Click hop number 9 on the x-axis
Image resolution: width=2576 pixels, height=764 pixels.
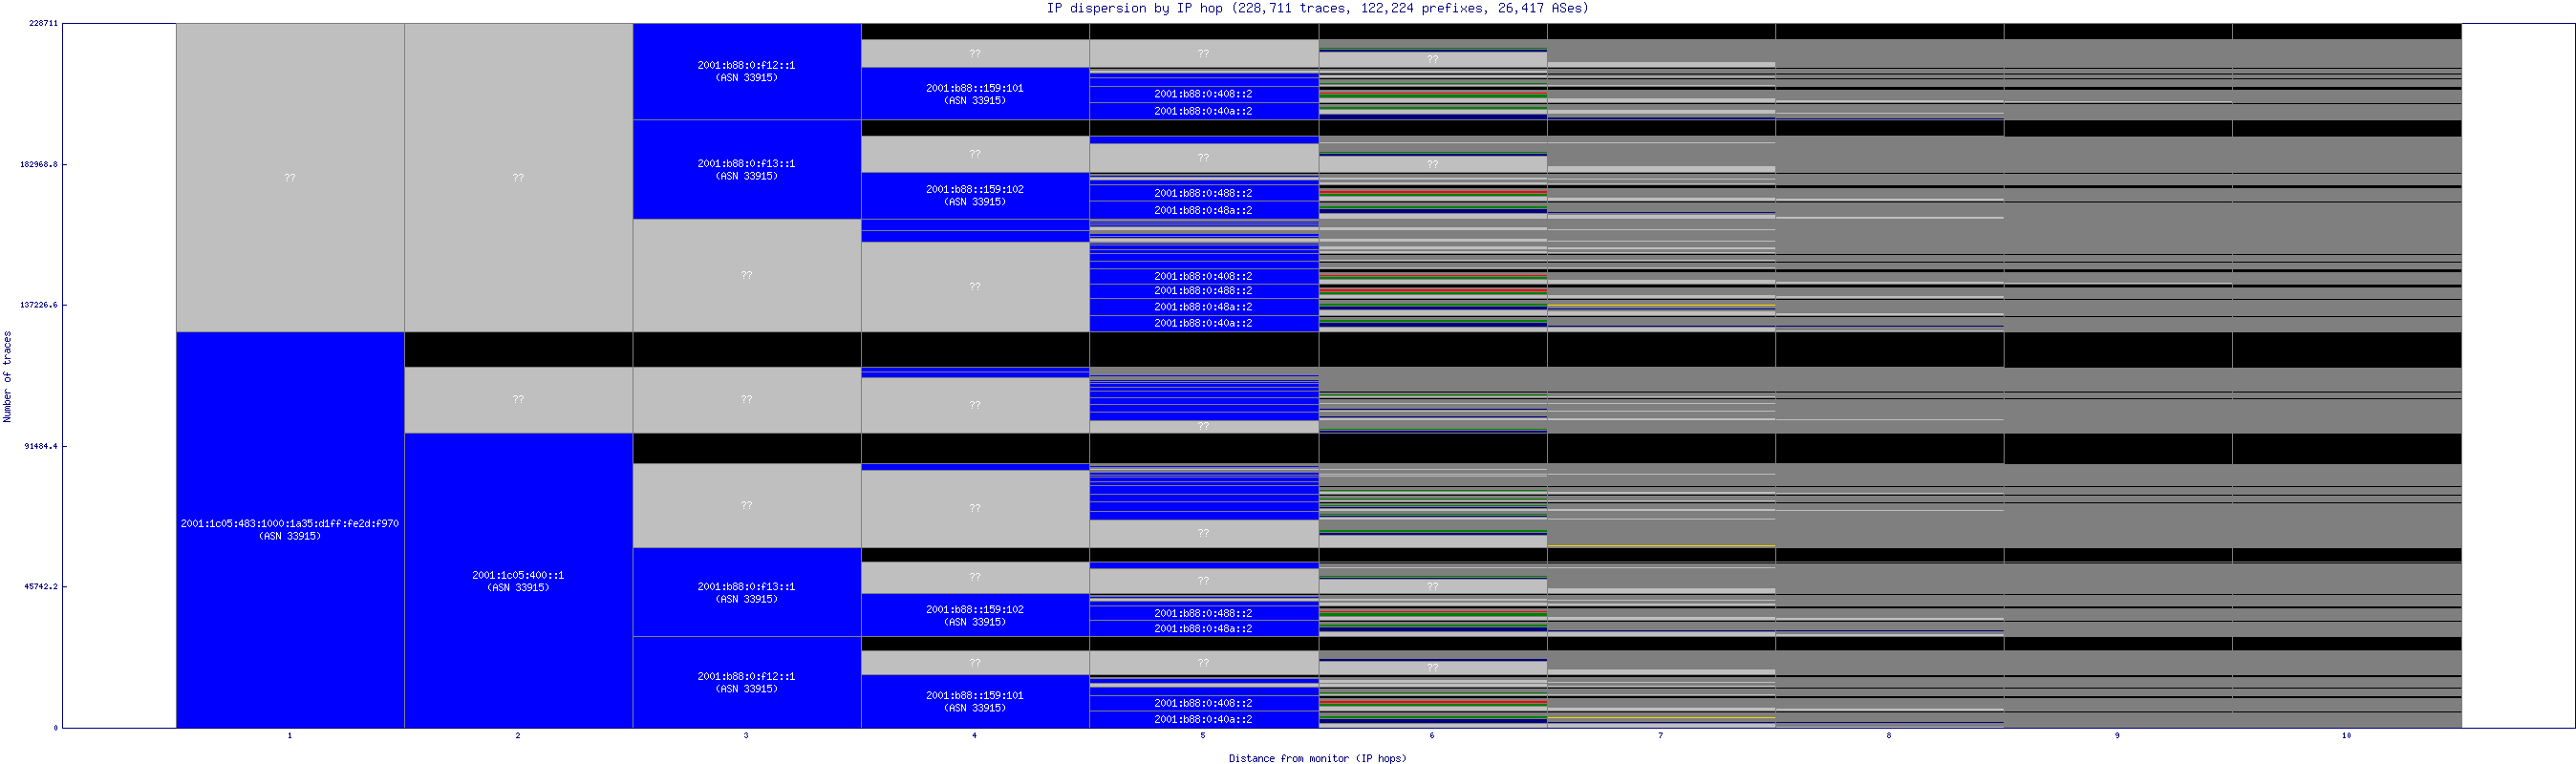[x=2117, y=735]
